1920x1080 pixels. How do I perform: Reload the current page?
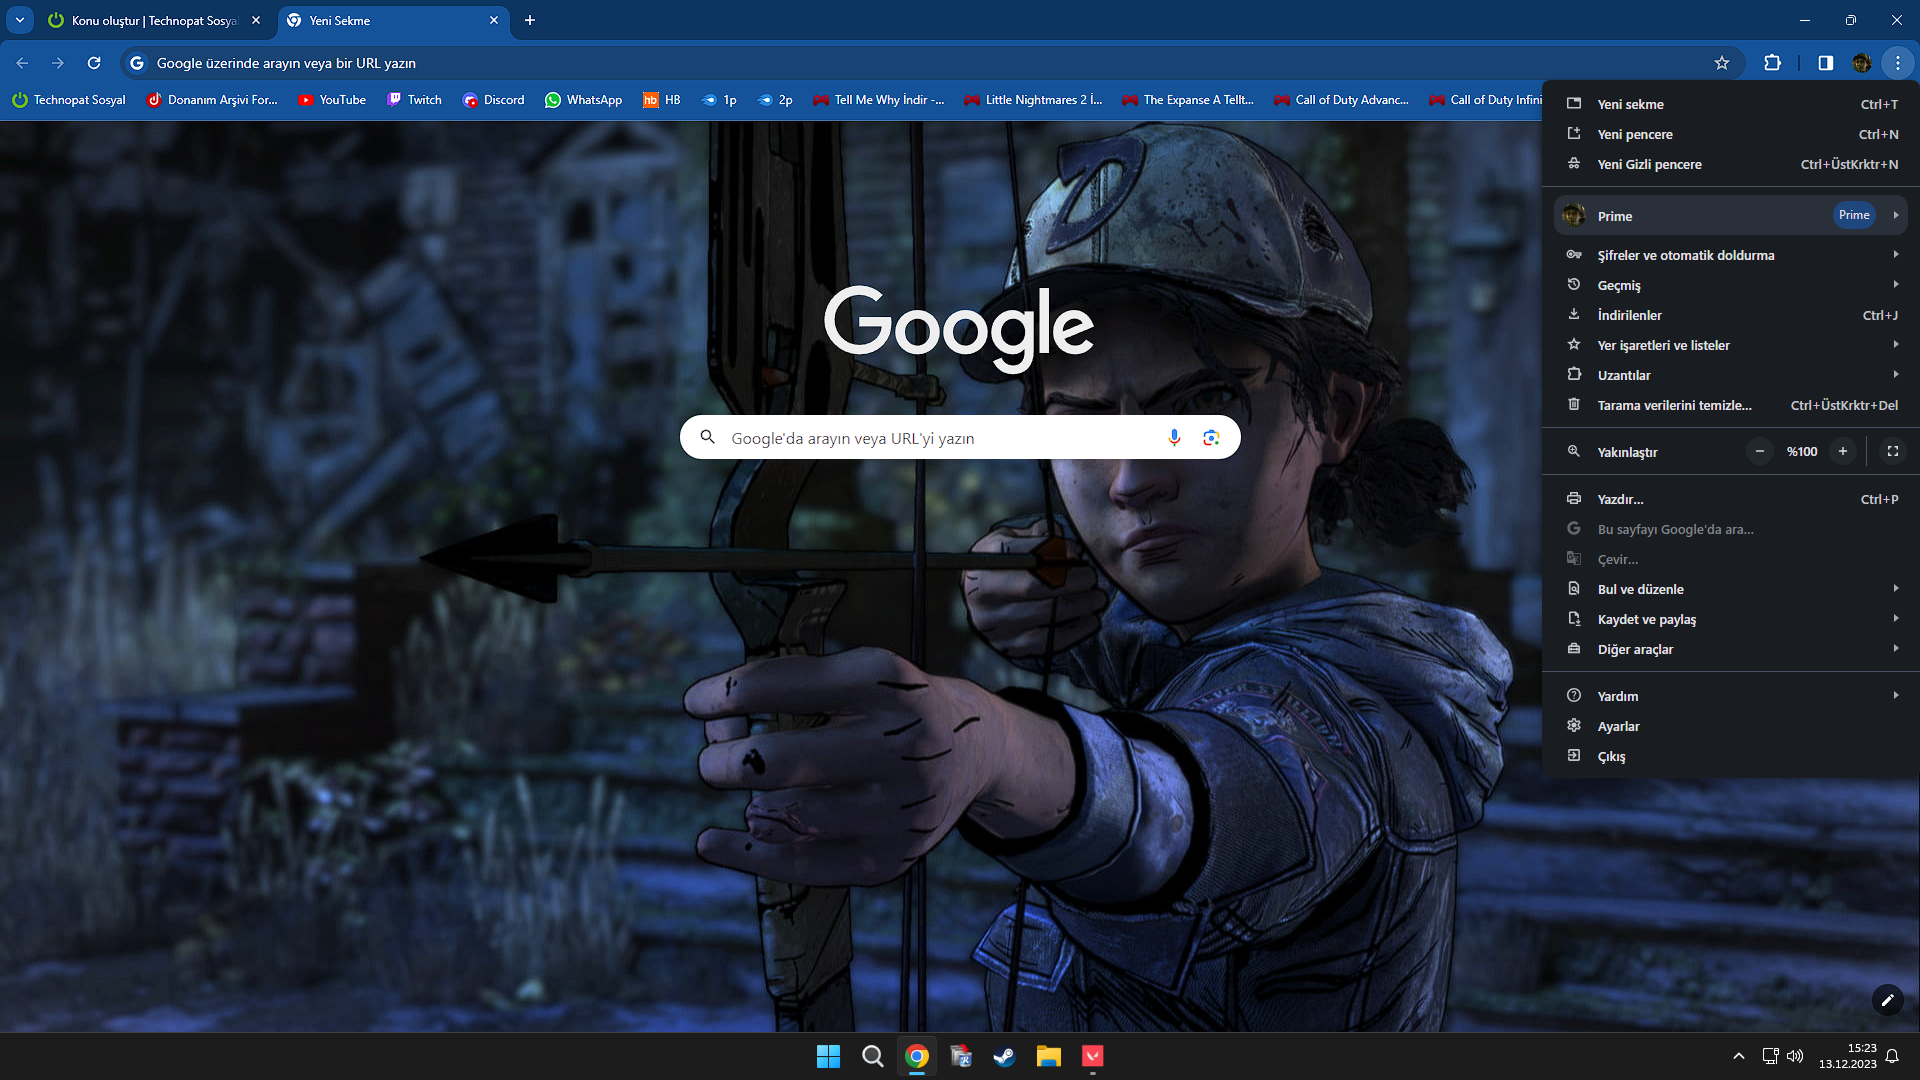(94, 63)
